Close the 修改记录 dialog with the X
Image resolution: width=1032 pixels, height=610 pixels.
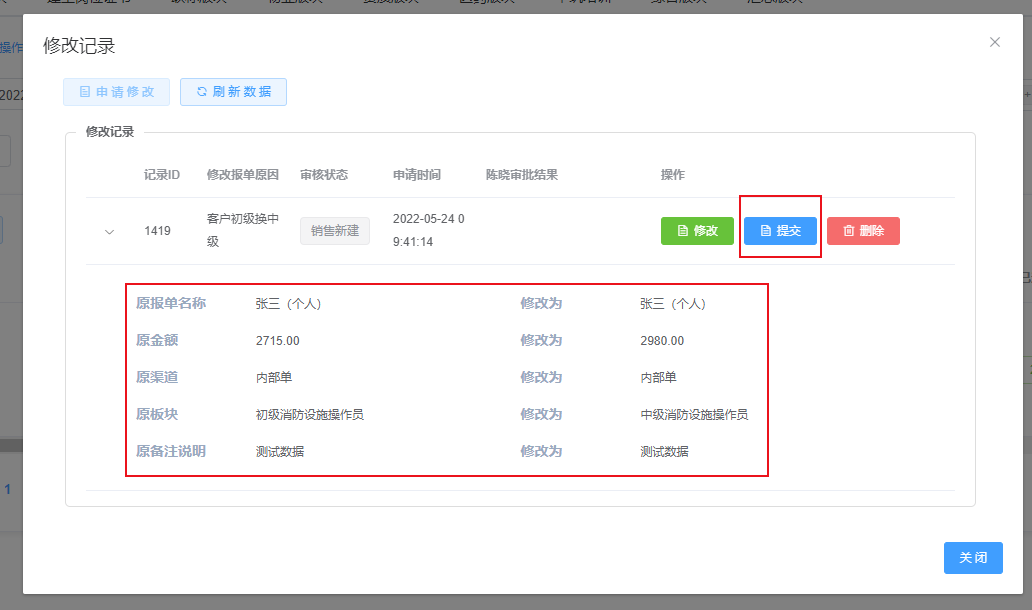coord(994,42)
